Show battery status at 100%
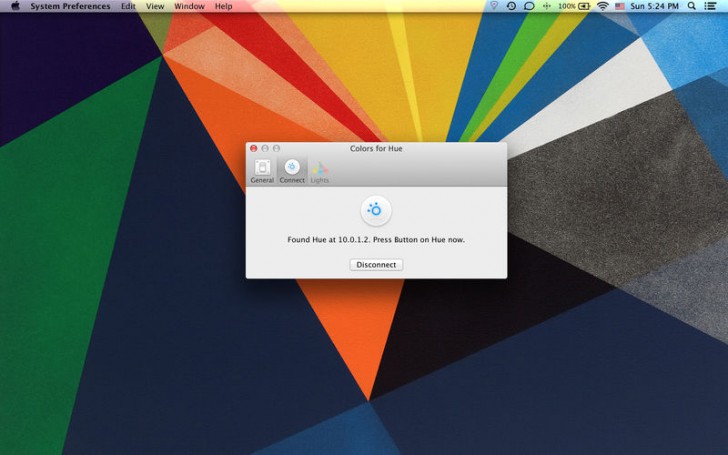The width and height of the screenshot is (728, 455). click(x=574, y=6)
